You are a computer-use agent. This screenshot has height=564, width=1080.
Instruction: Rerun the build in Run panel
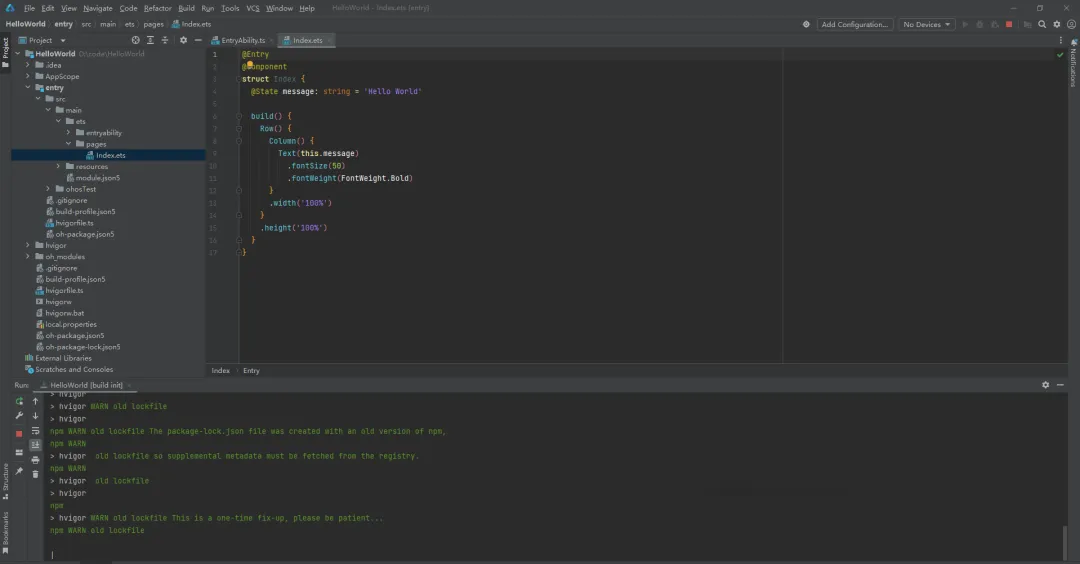[19, 401]
